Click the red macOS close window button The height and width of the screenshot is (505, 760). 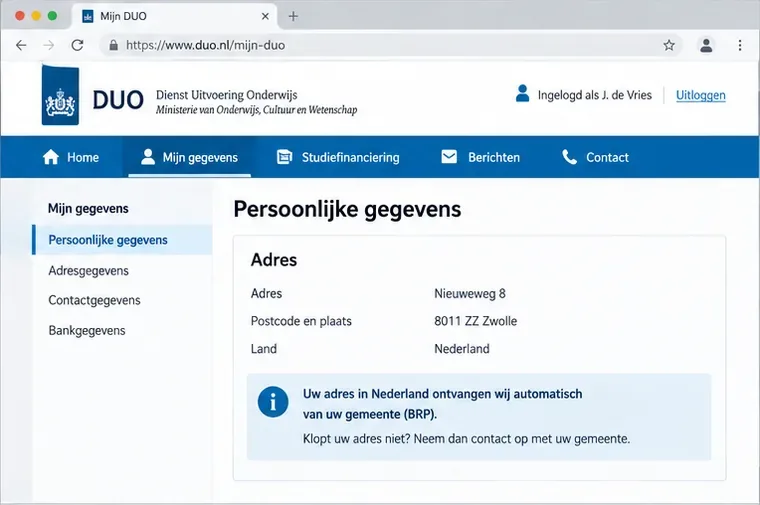pyautogui.click(x=20, y=16)
